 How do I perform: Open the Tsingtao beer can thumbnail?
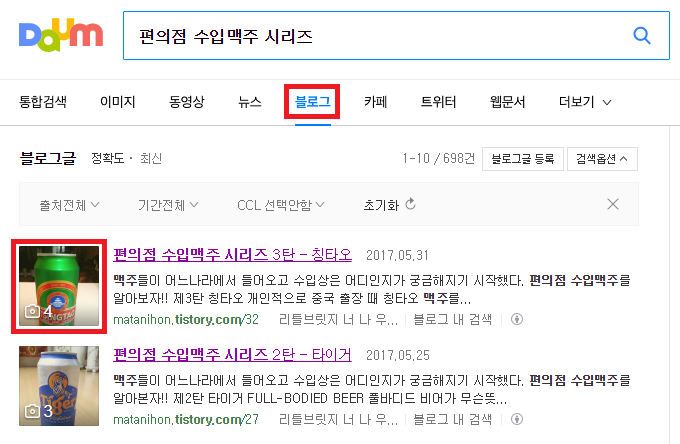59,286
